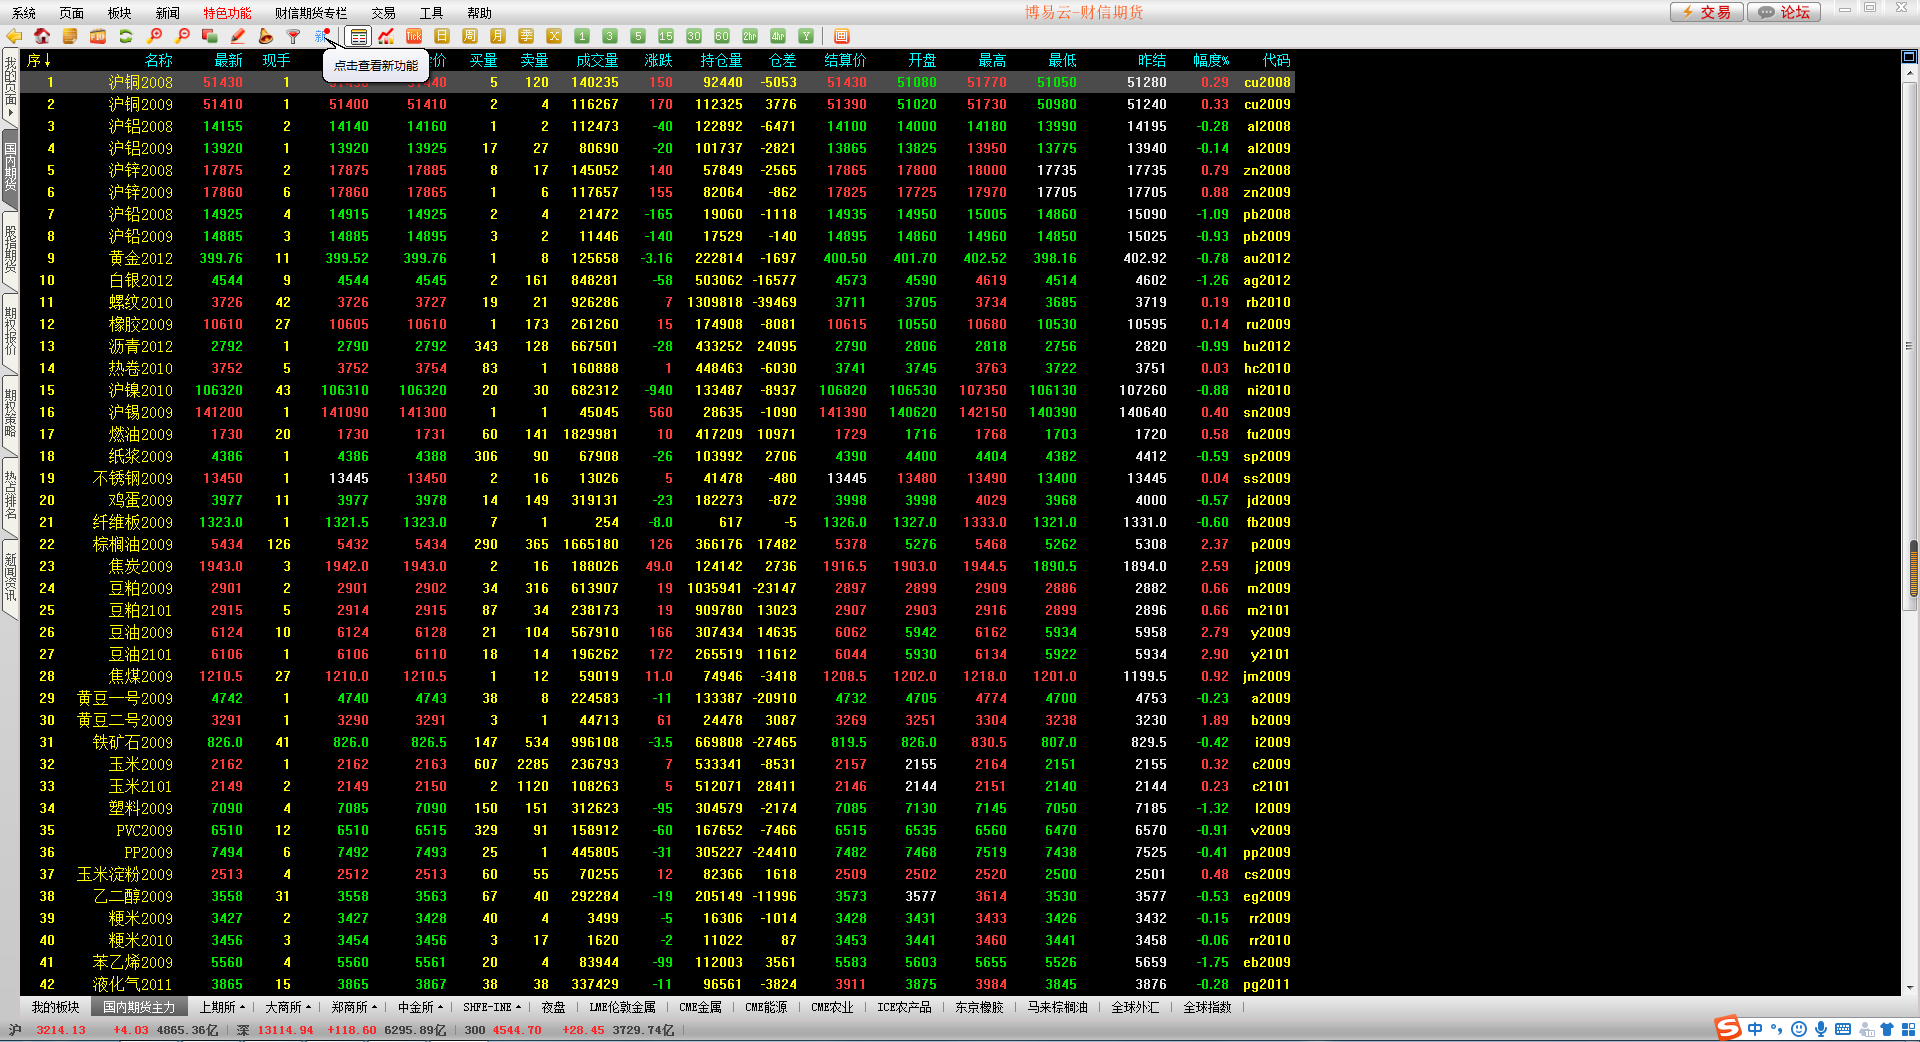
Task: Sort by the 涨跌 column header
Action: [x=658, y=60]
